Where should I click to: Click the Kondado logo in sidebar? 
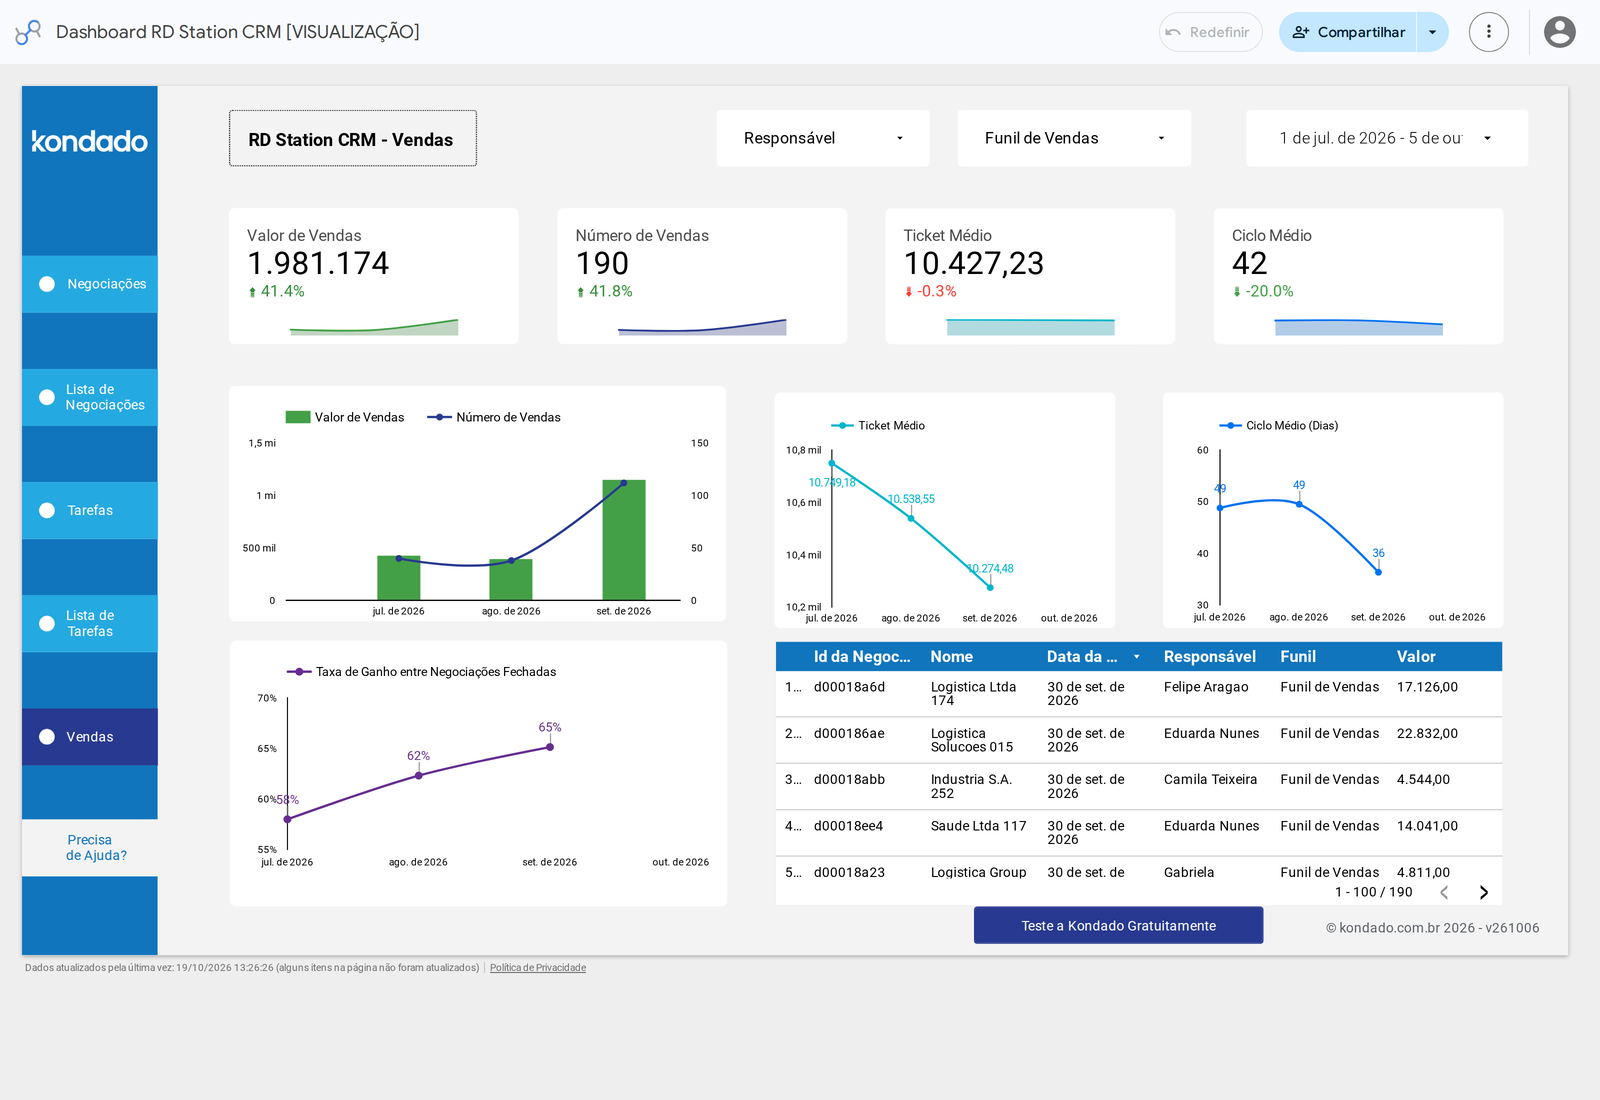point(90,141)
